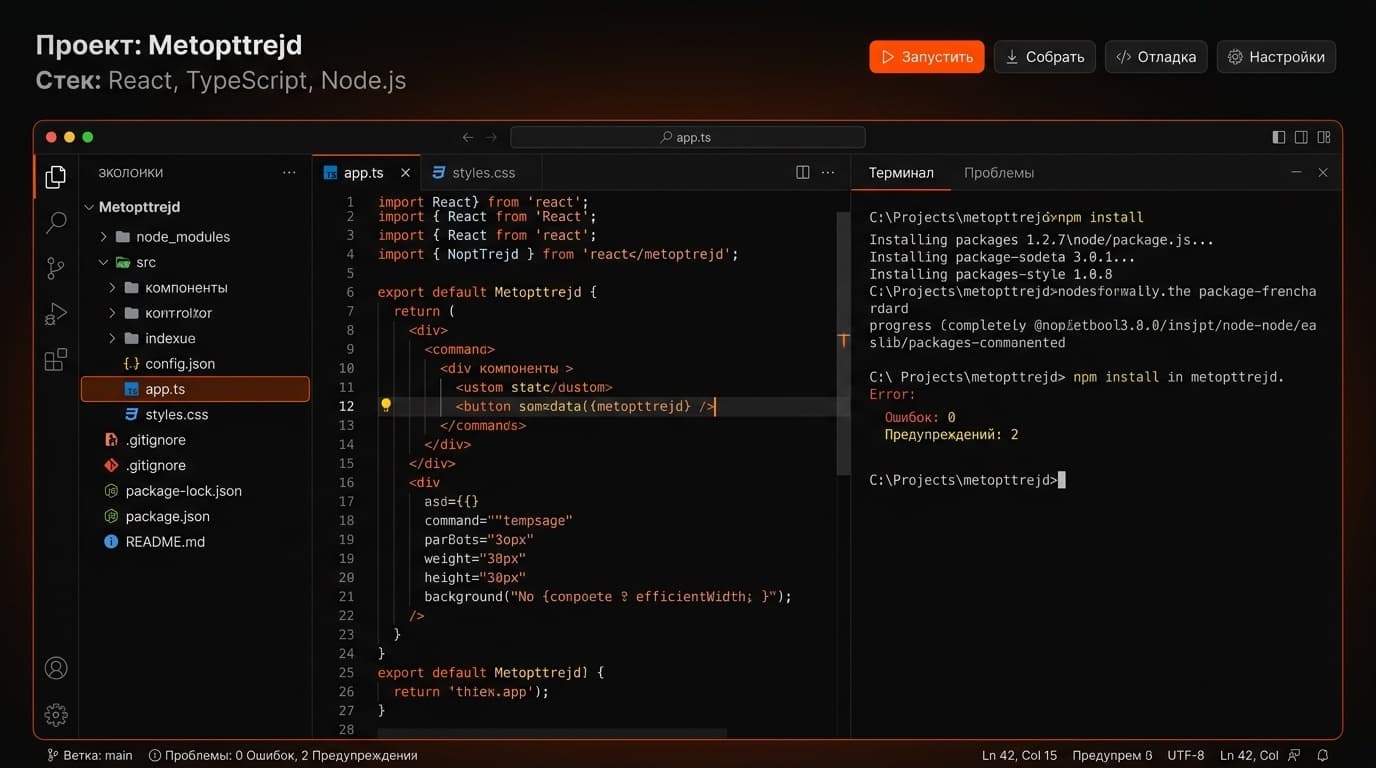Open the notifications bell in status bar
Viewport: 1376px width, 768px height.
1322,755
